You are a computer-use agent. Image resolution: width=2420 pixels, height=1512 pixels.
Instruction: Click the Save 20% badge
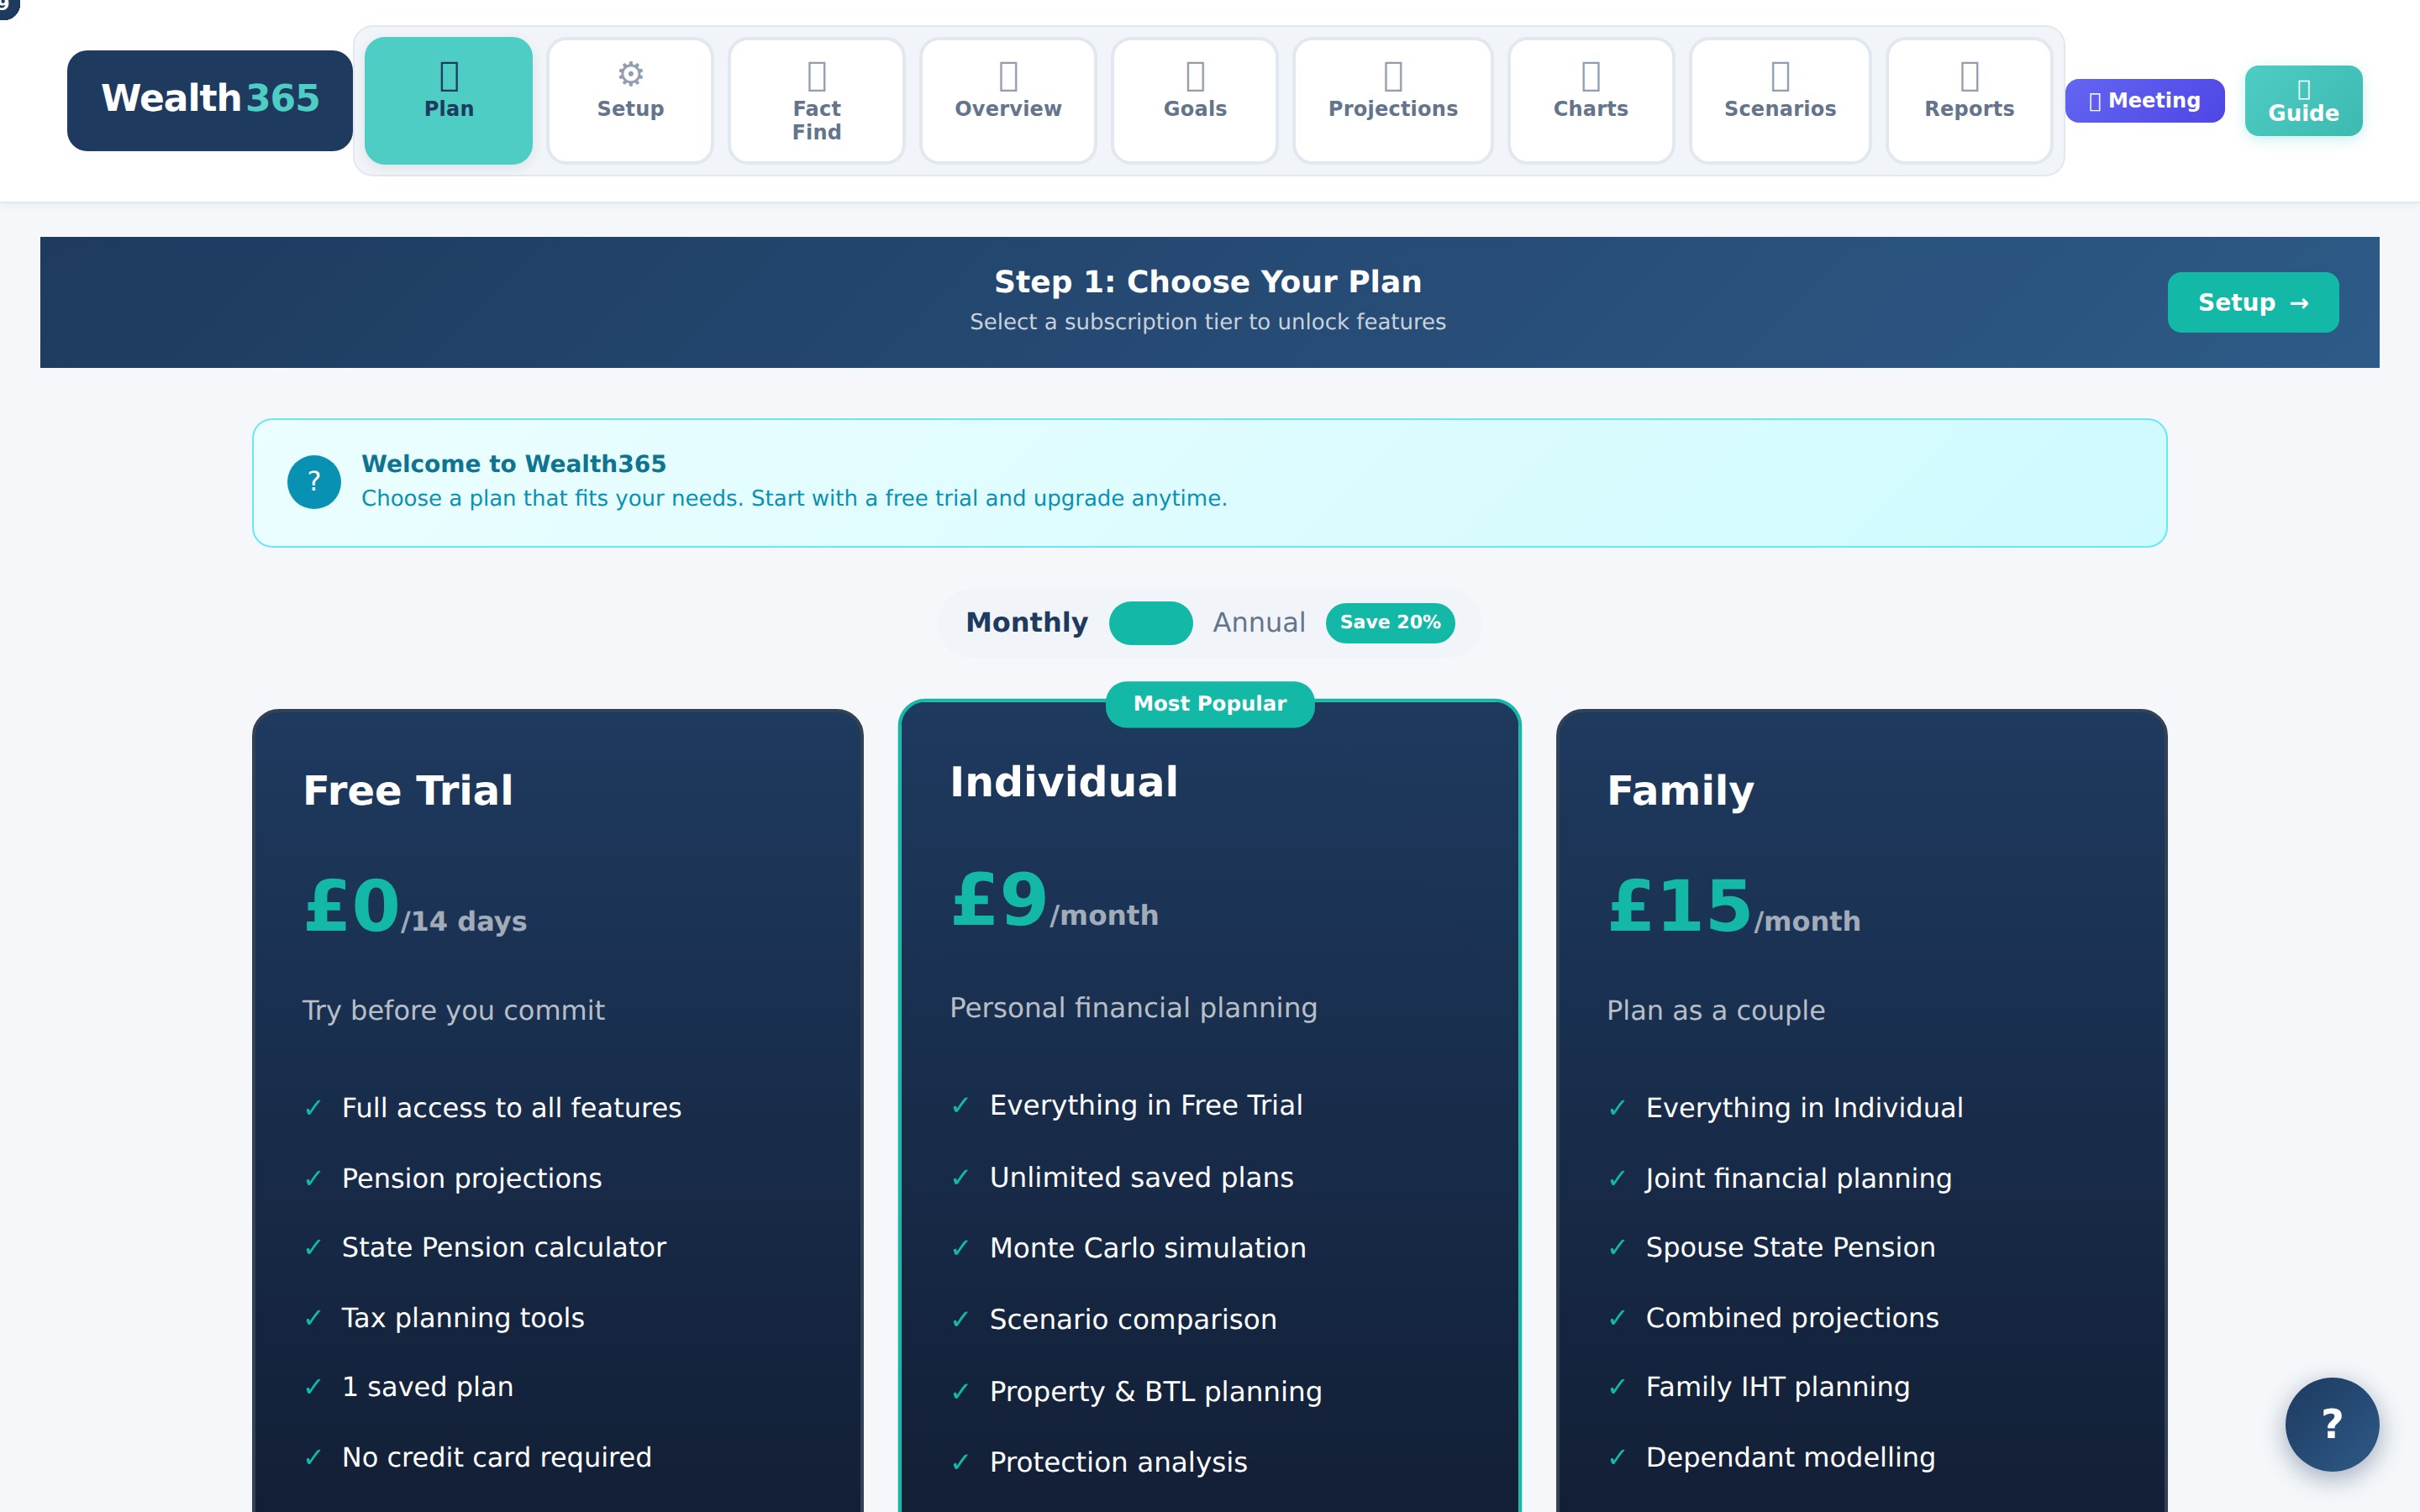pyautogui.click(x=1390, y=623)
